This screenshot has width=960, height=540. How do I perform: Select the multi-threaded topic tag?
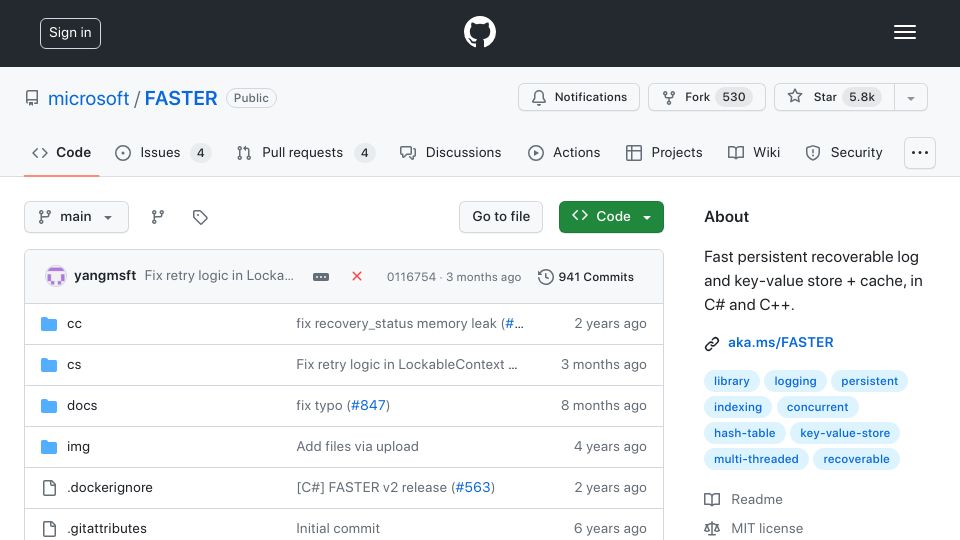pos(756,459)
